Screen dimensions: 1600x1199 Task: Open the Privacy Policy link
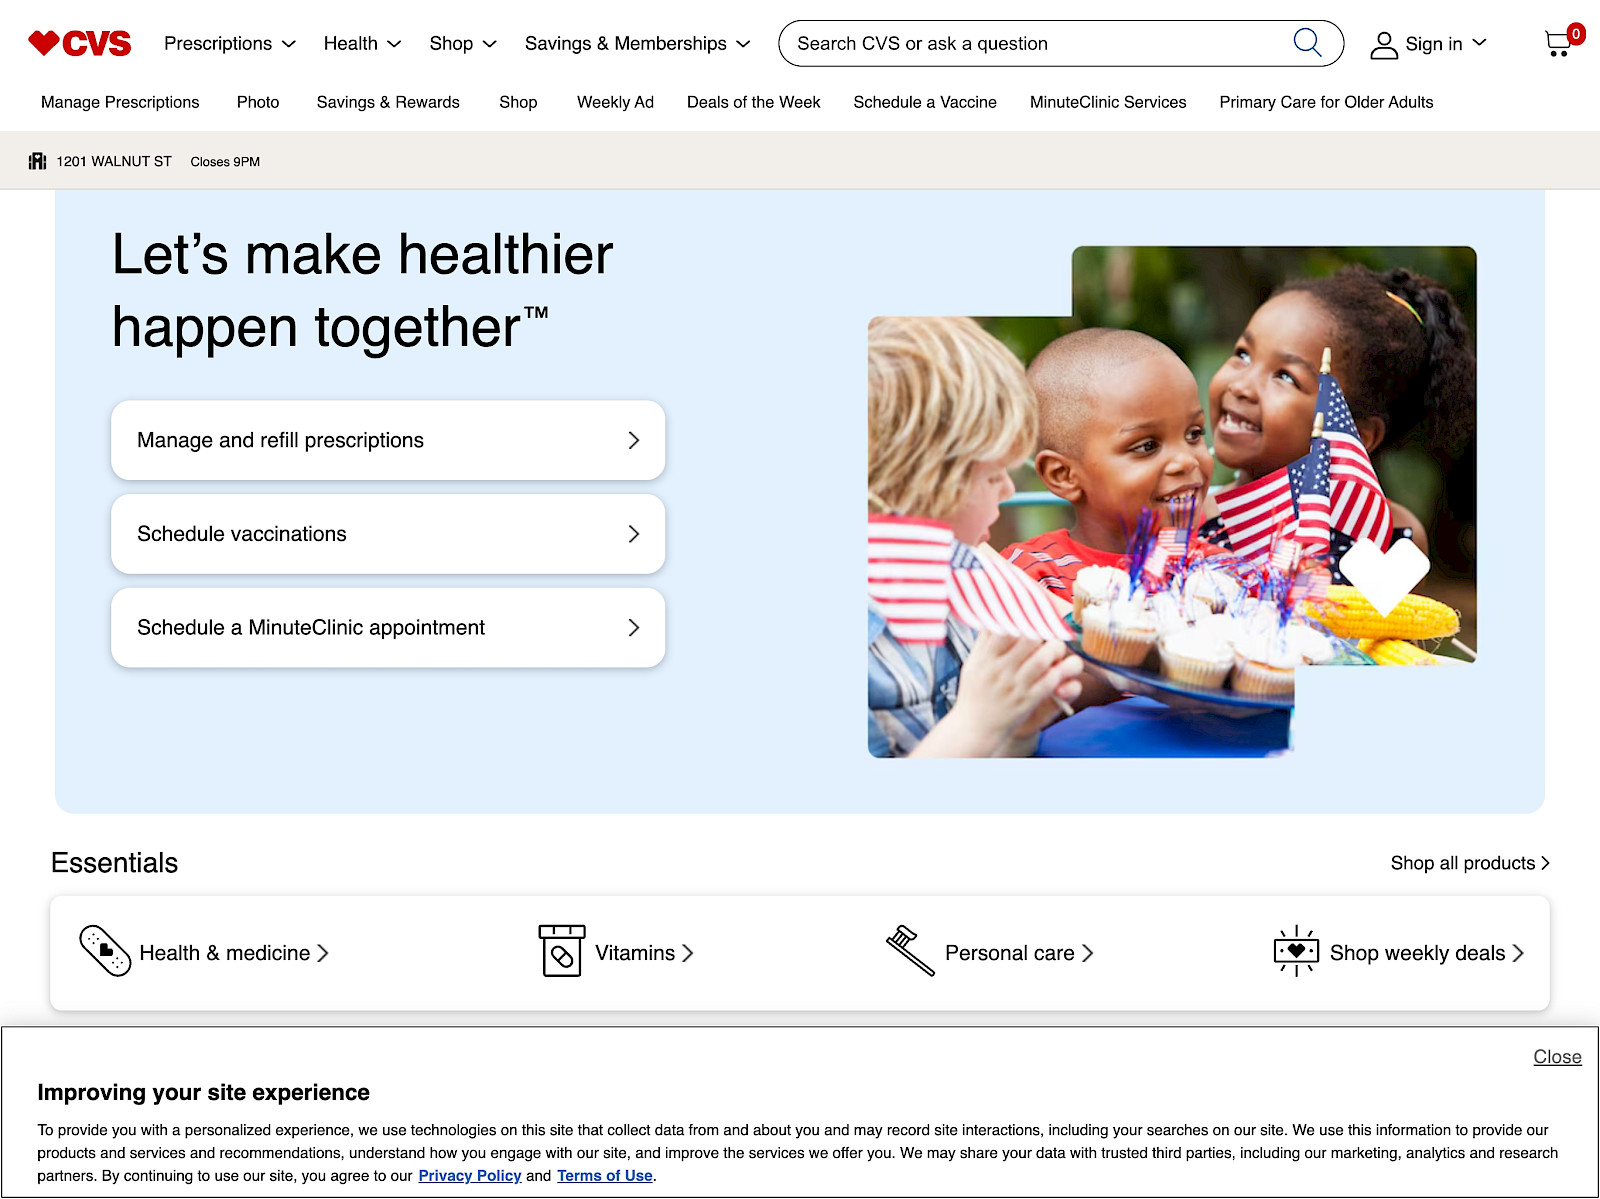coord(469,1175)
